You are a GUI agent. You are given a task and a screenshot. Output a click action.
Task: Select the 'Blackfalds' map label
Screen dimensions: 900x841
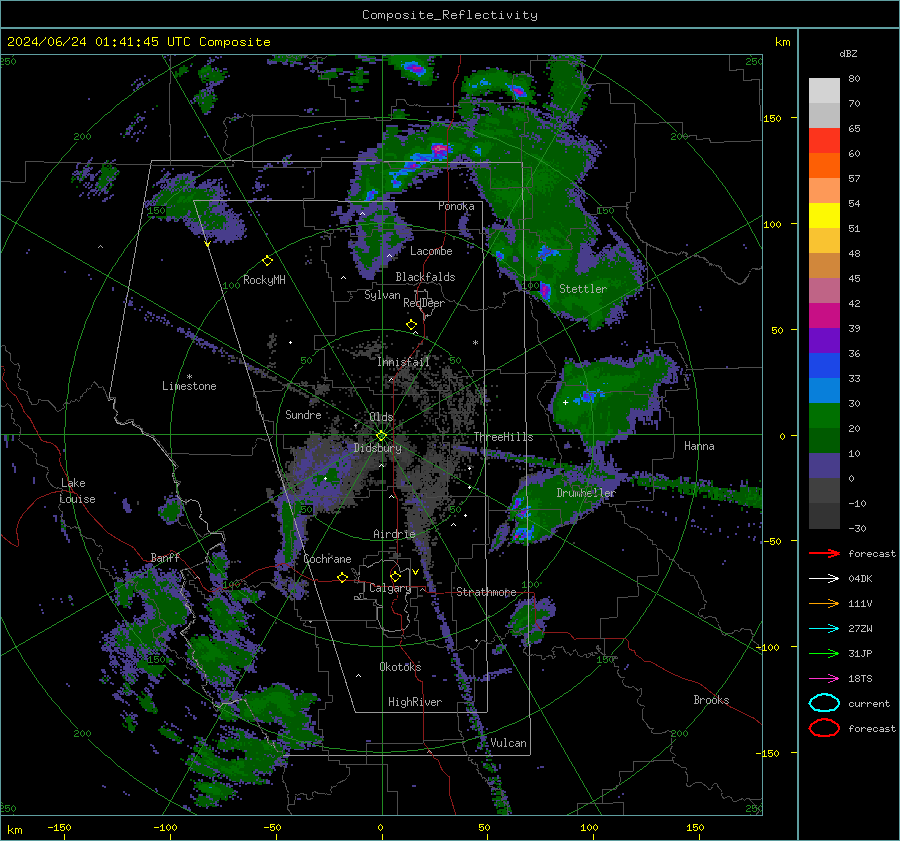tap(425, 277)
